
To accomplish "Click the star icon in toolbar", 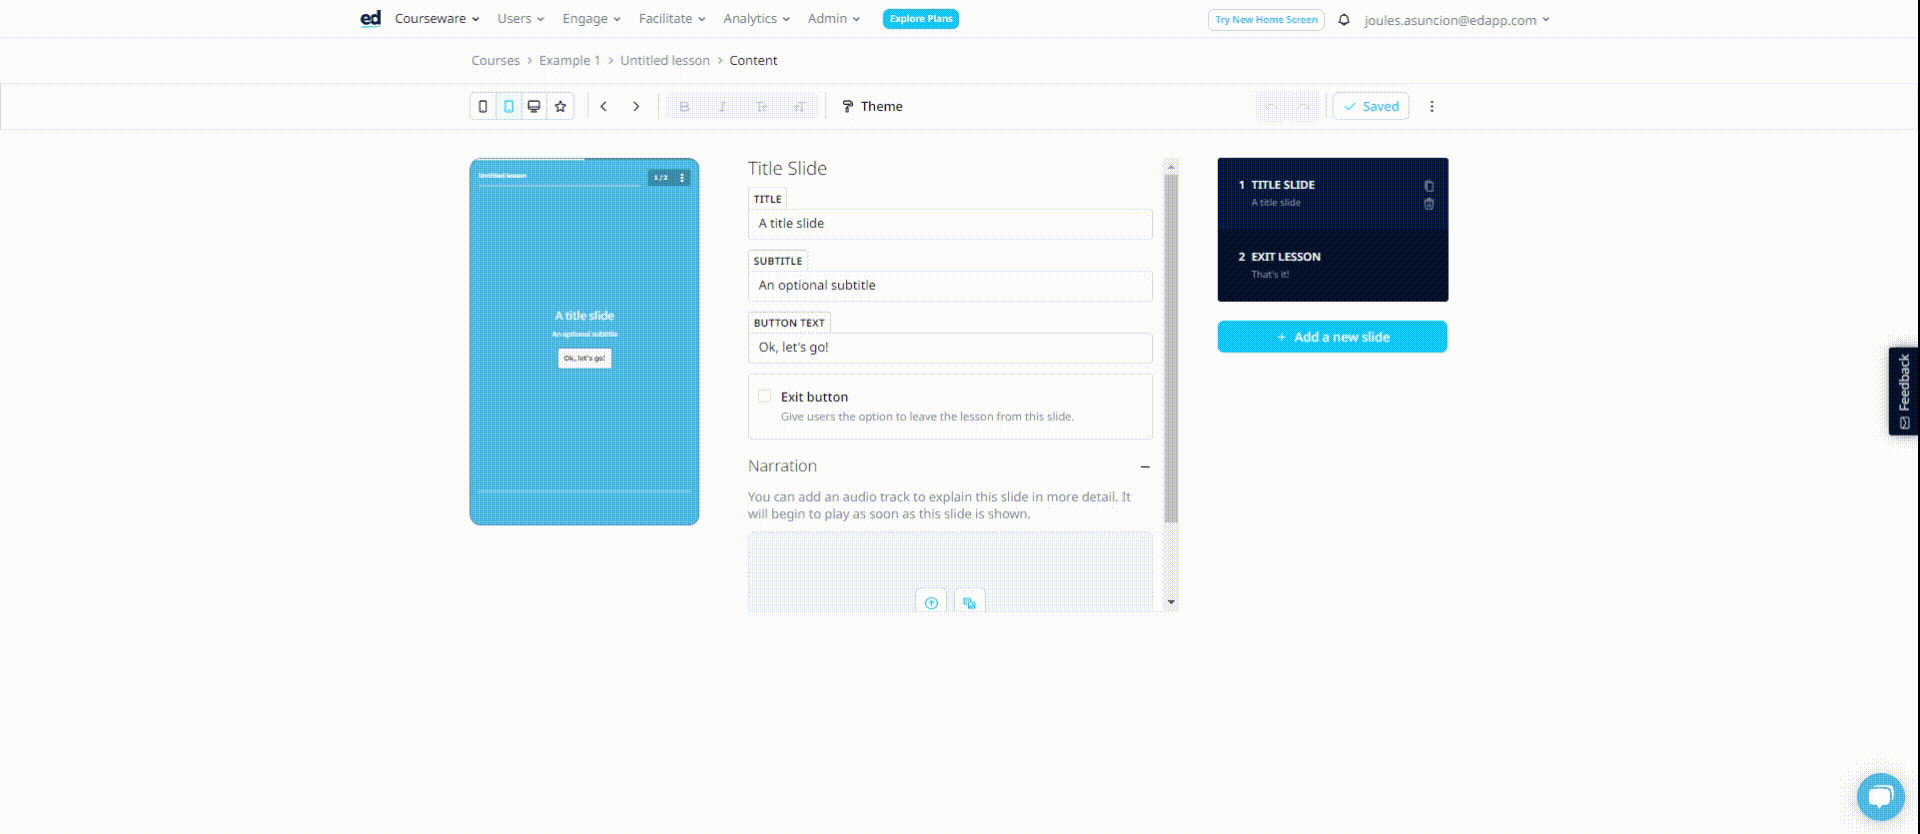I will point(561,106).
